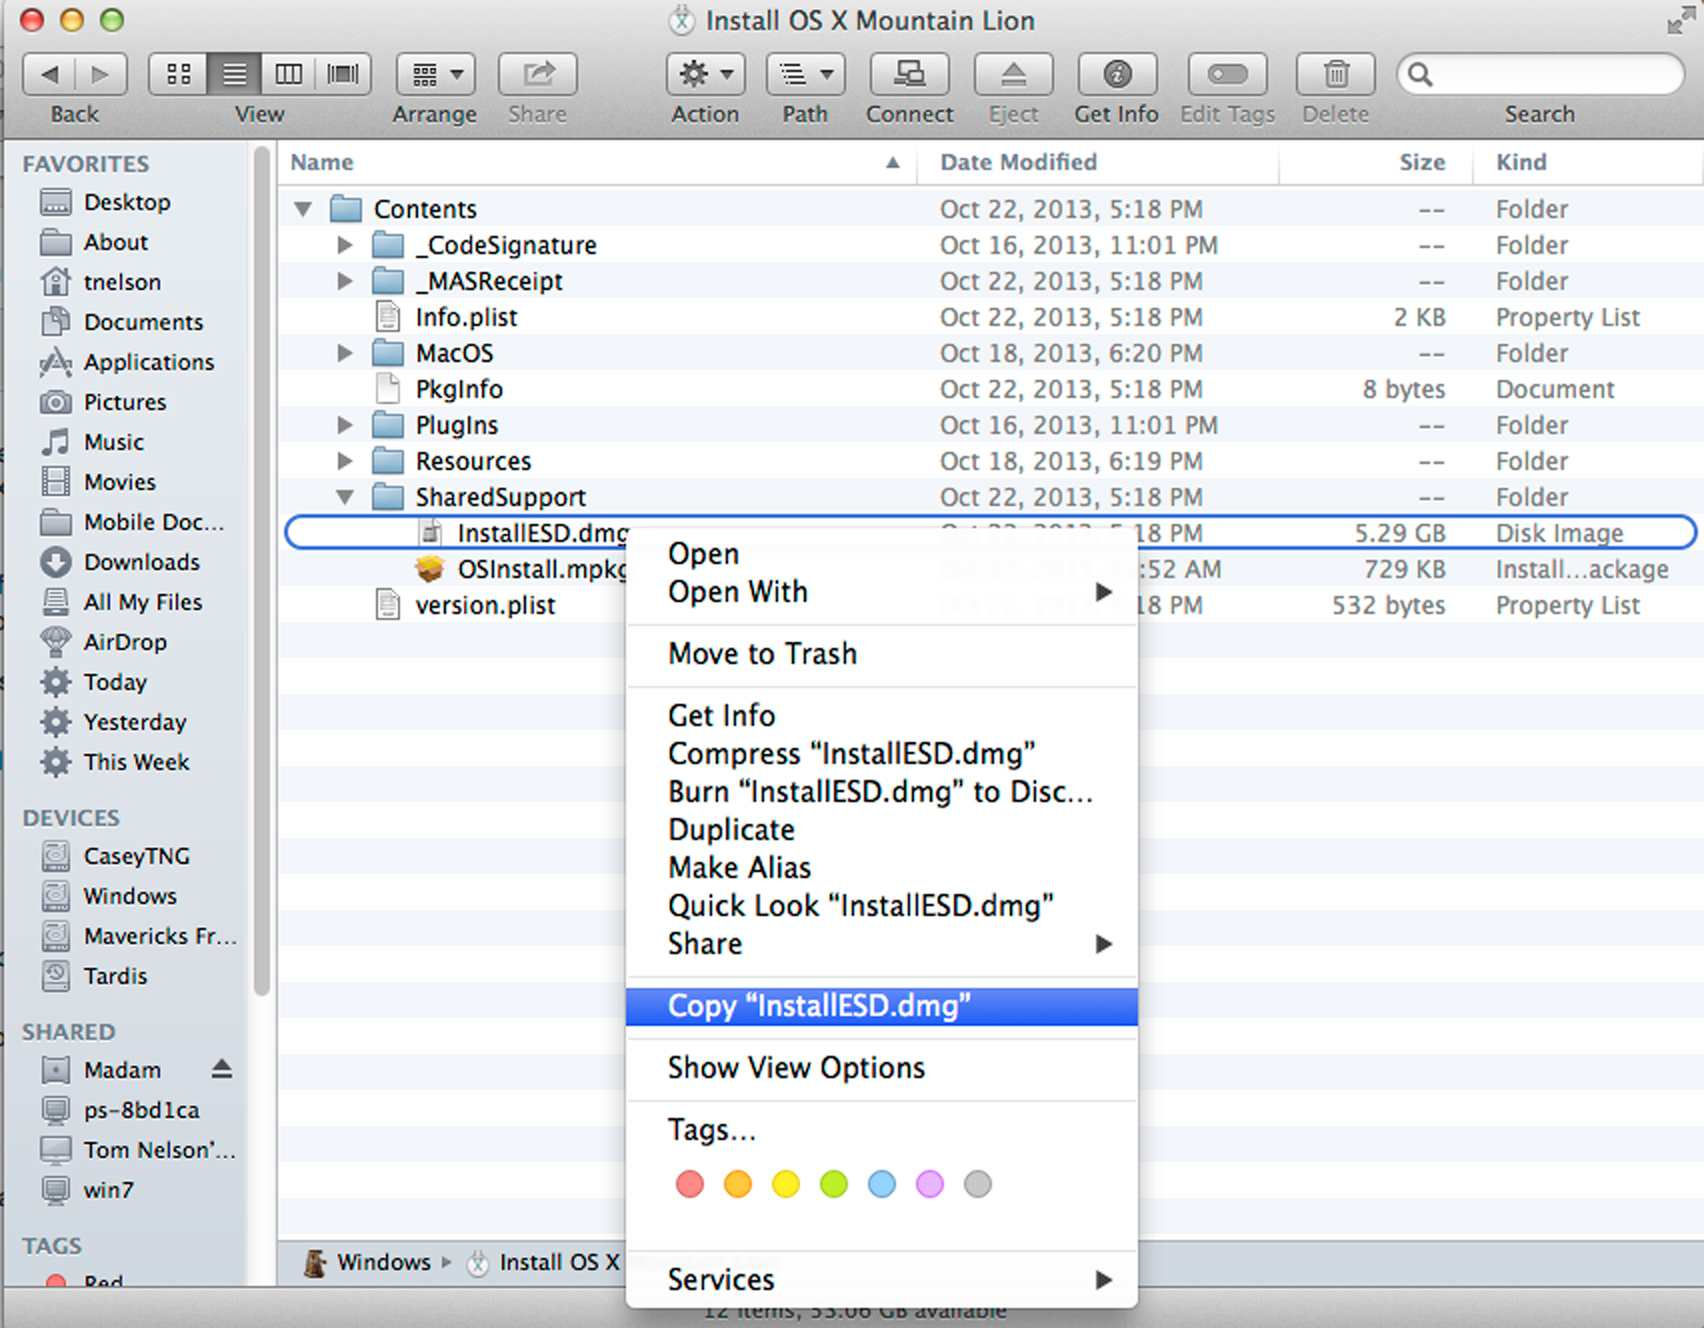Choose Duplicate in context menu
This screenshot has height=1328, width=1704.
click(882, 830)
